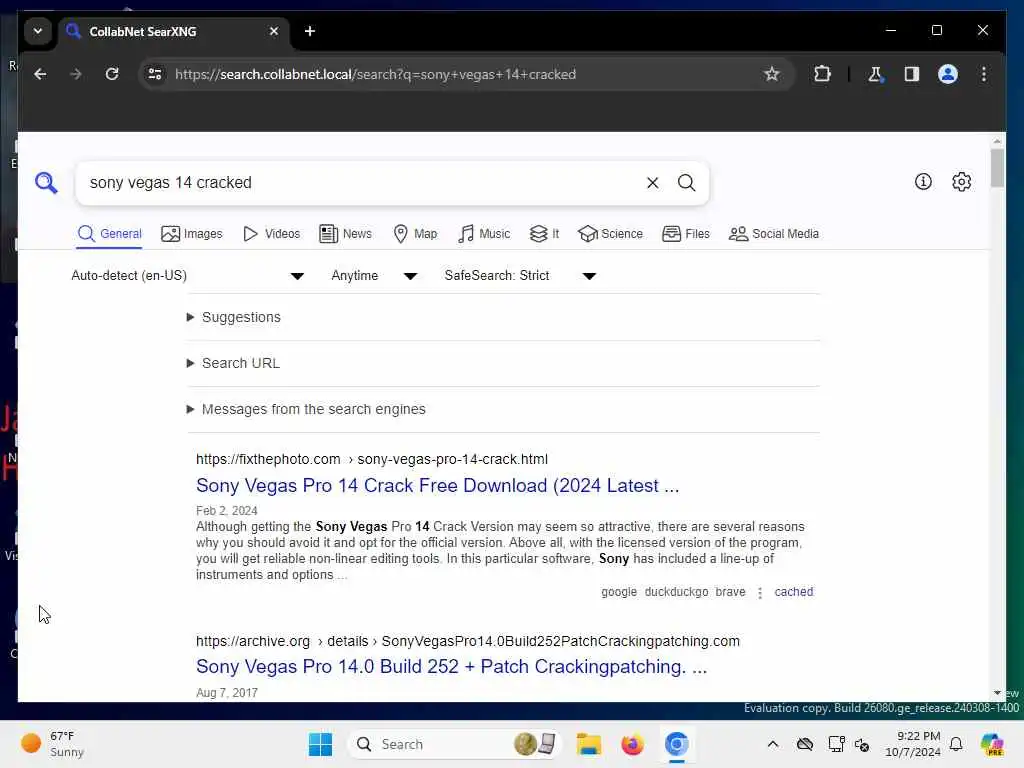Click the SearXNG logo magnifier
The image size is (1024, 768).
46,183
